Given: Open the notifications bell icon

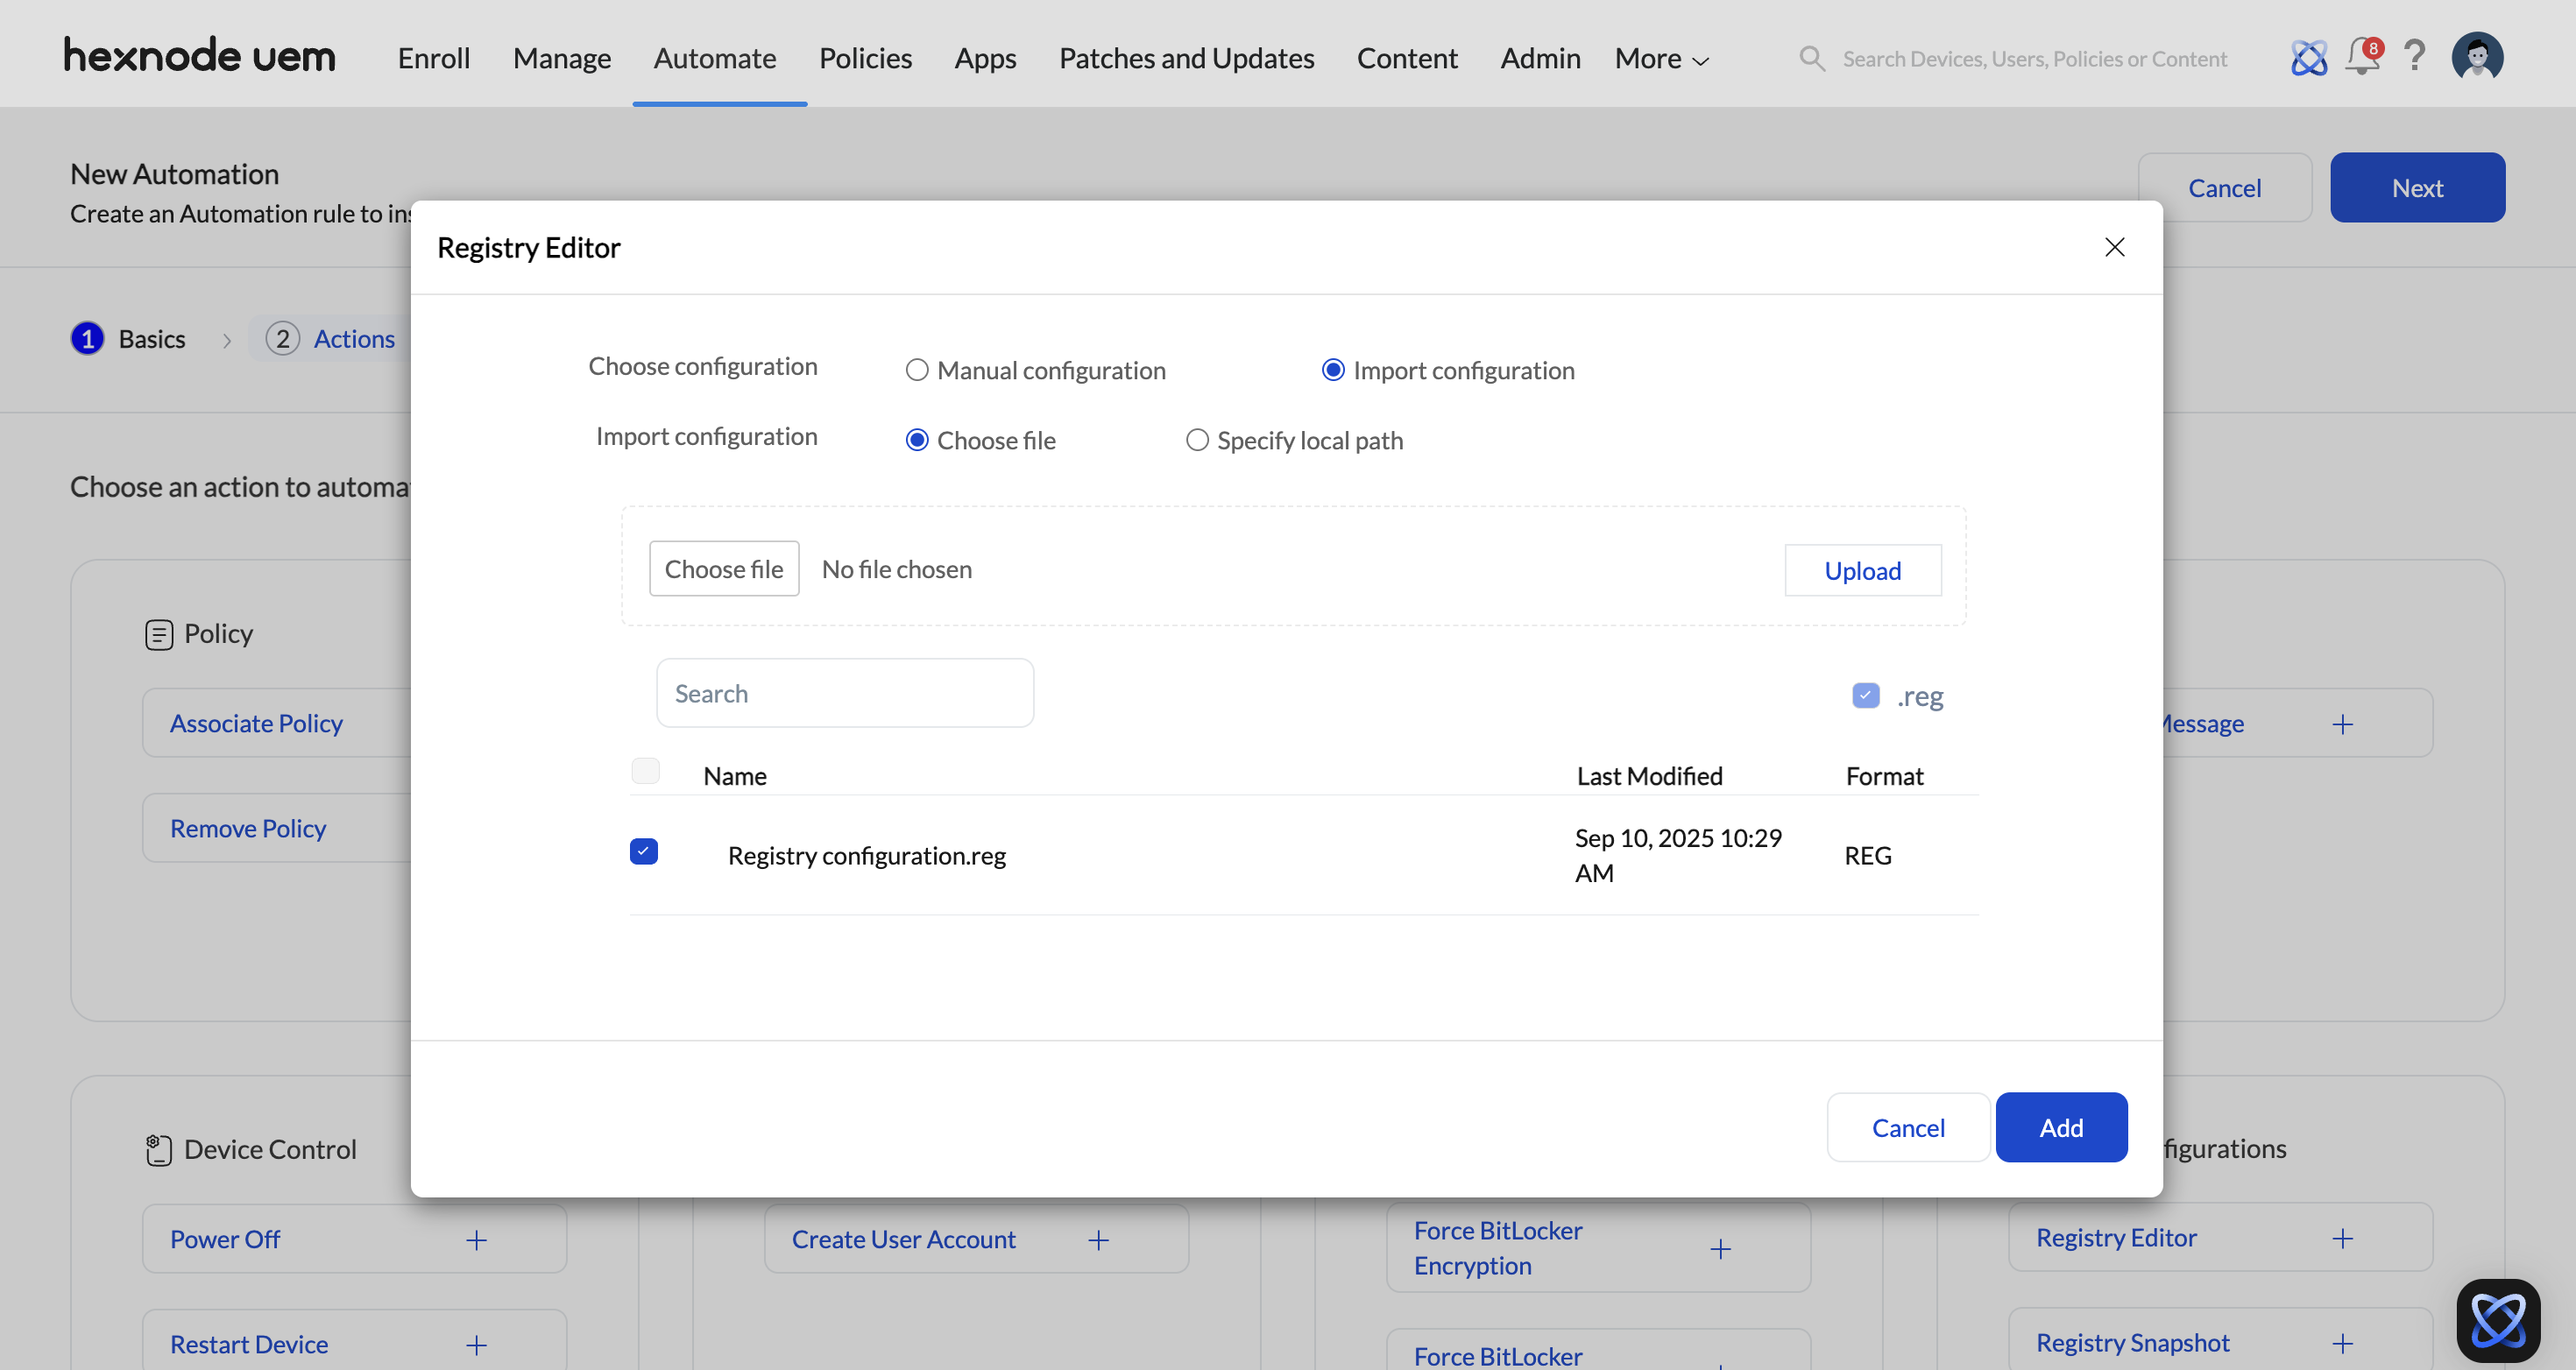Looking at the screenshot, I should [2362, 57].
